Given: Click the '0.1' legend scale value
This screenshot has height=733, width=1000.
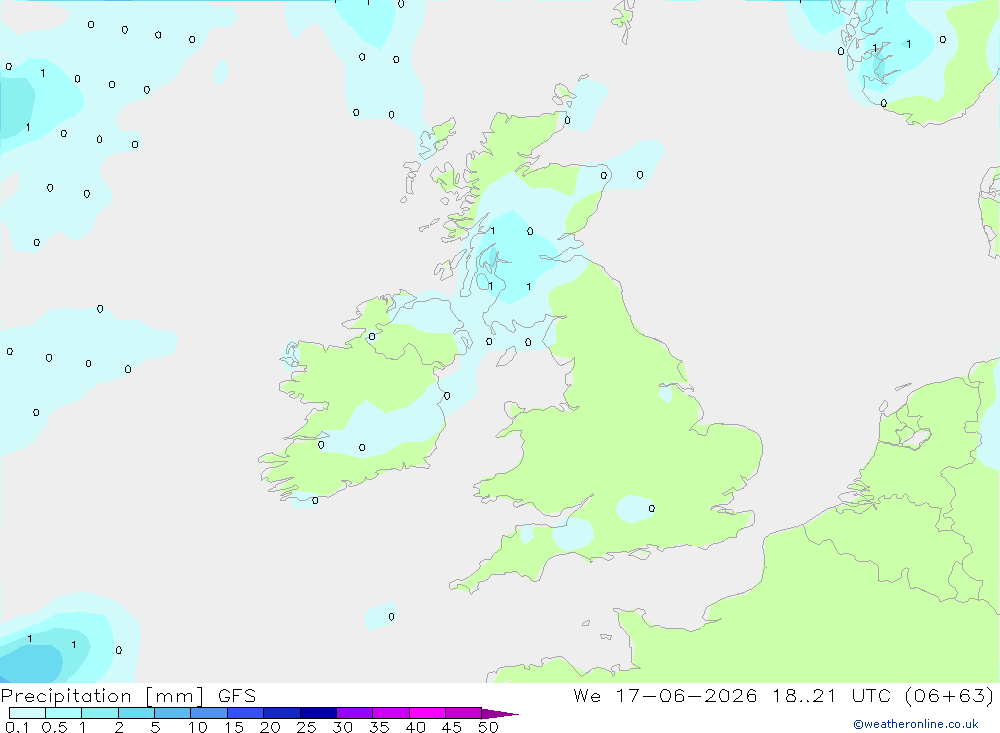Looking at the screenshot, I should click(x=17, y=727).
